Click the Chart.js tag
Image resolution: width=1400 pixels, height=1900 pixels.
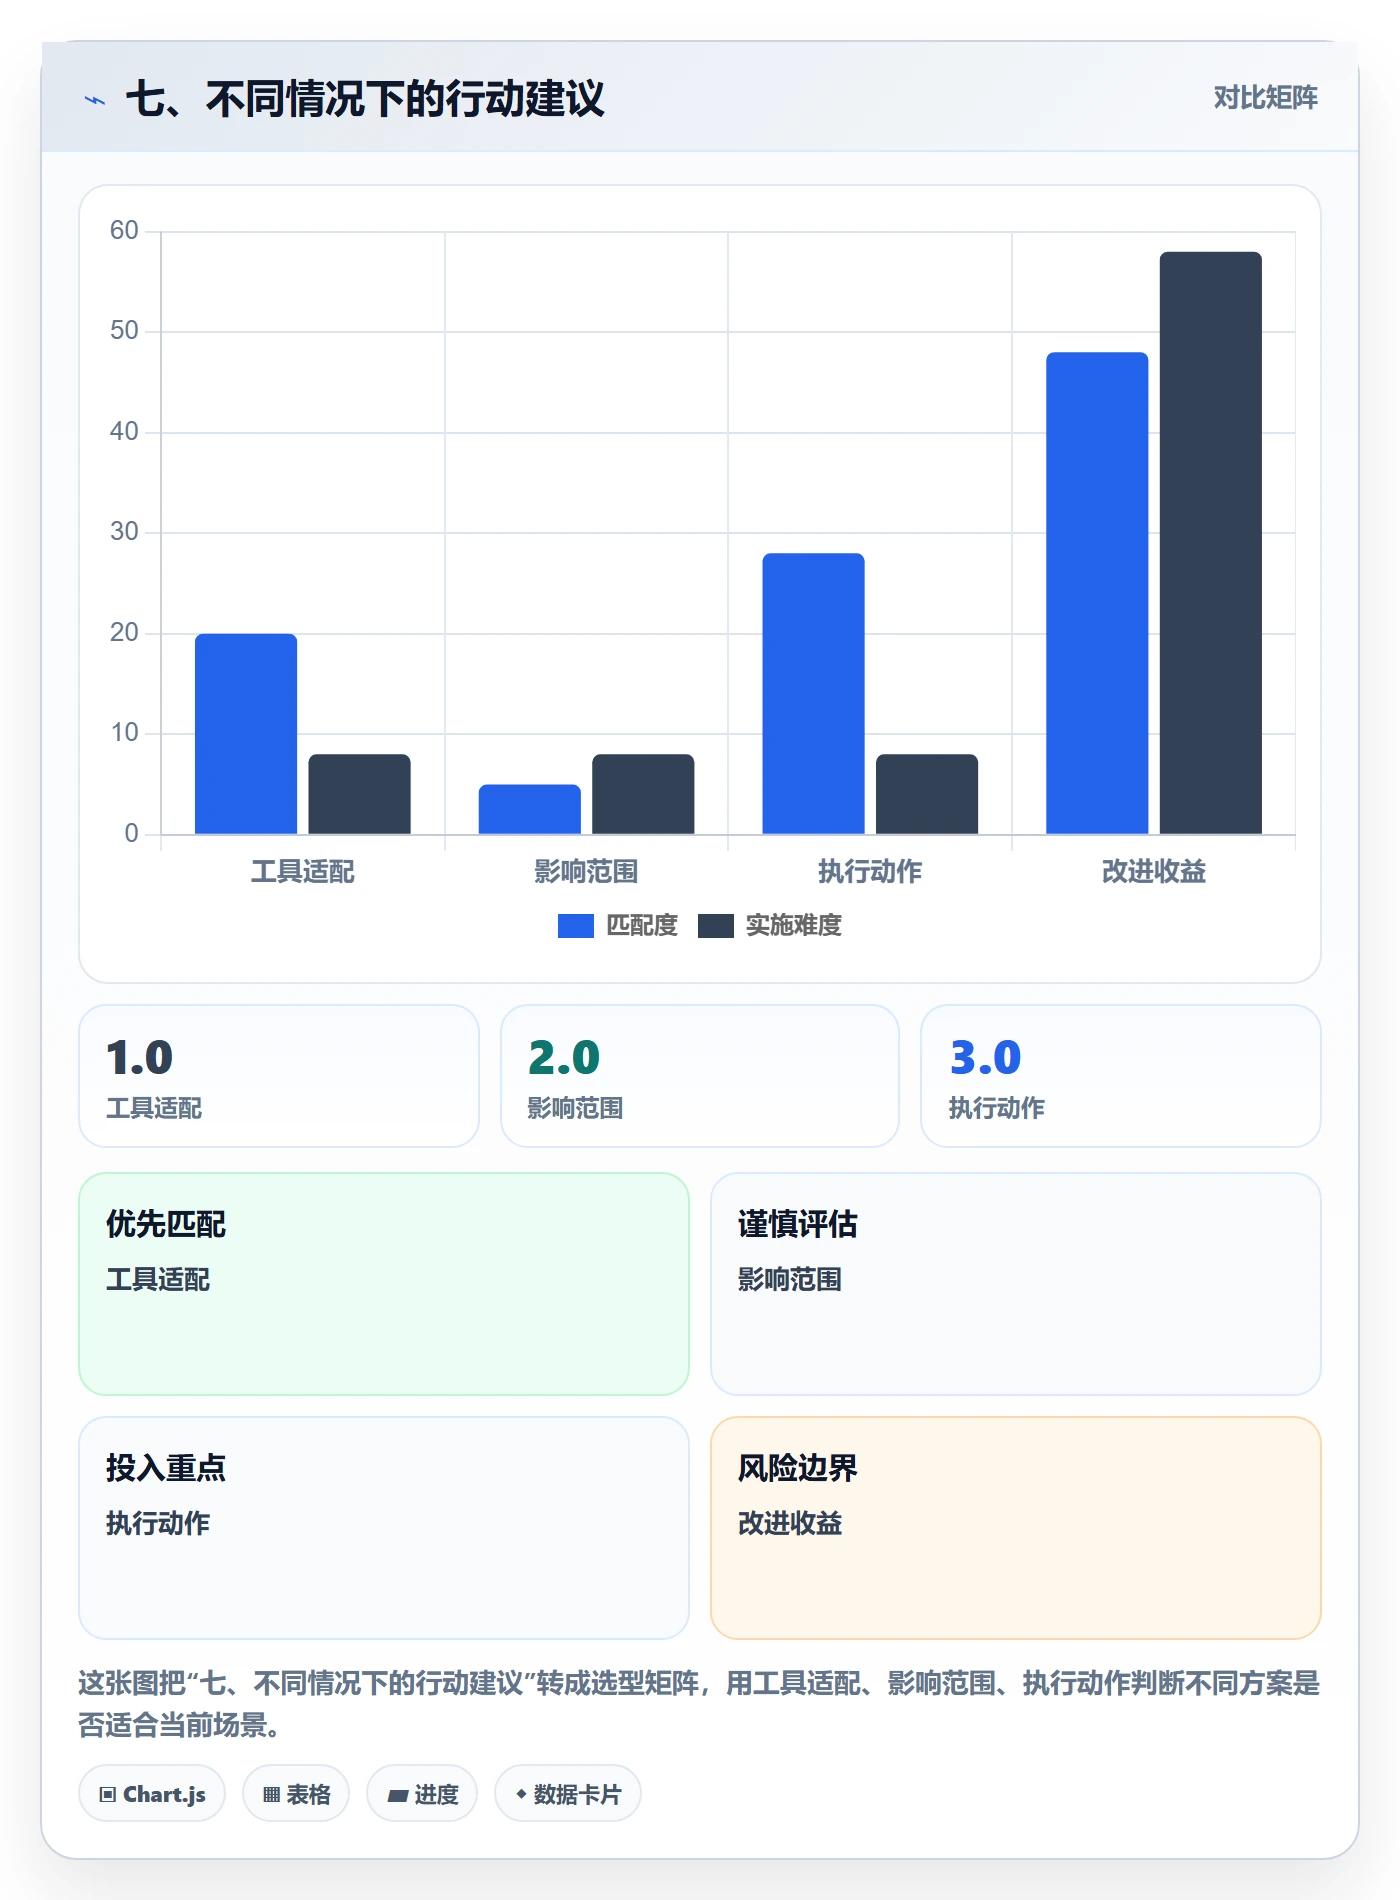152,1794
